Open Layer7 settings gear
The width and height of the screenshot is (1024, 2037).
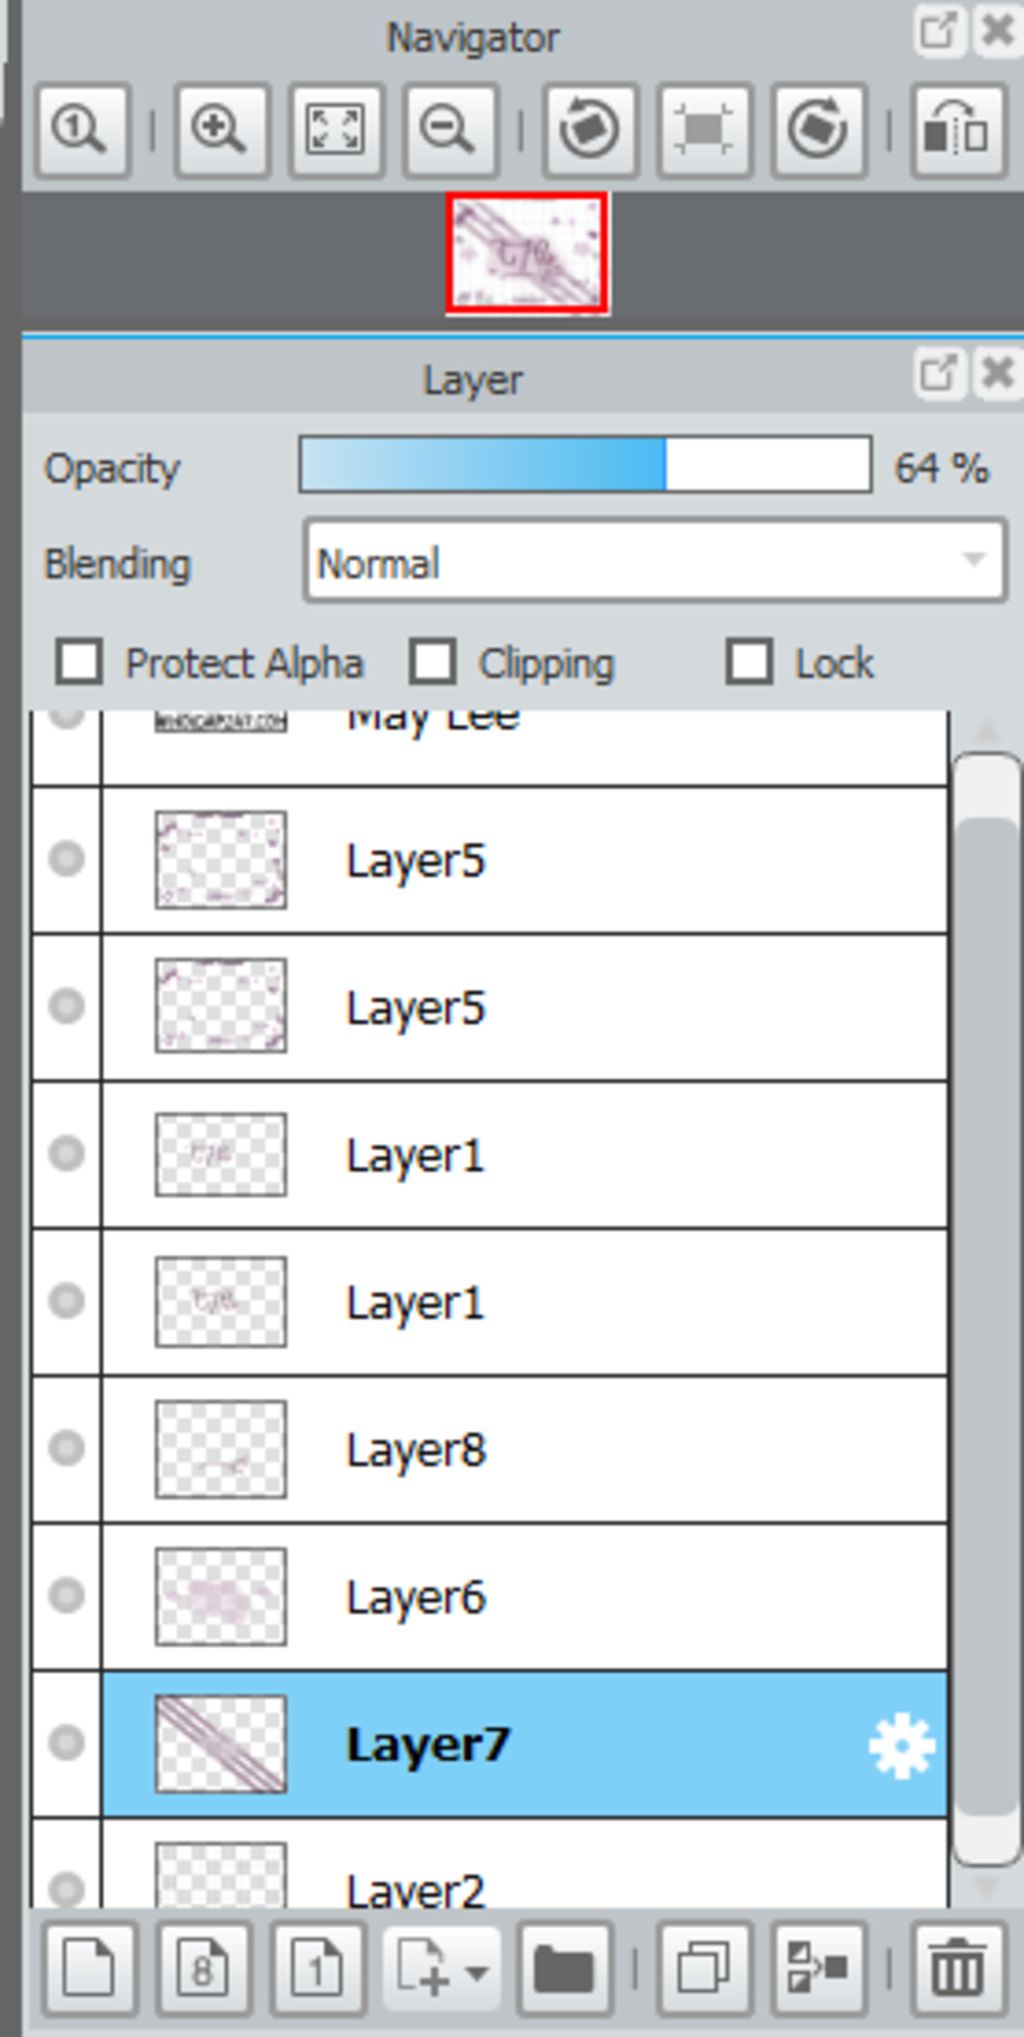(902, 1745)
